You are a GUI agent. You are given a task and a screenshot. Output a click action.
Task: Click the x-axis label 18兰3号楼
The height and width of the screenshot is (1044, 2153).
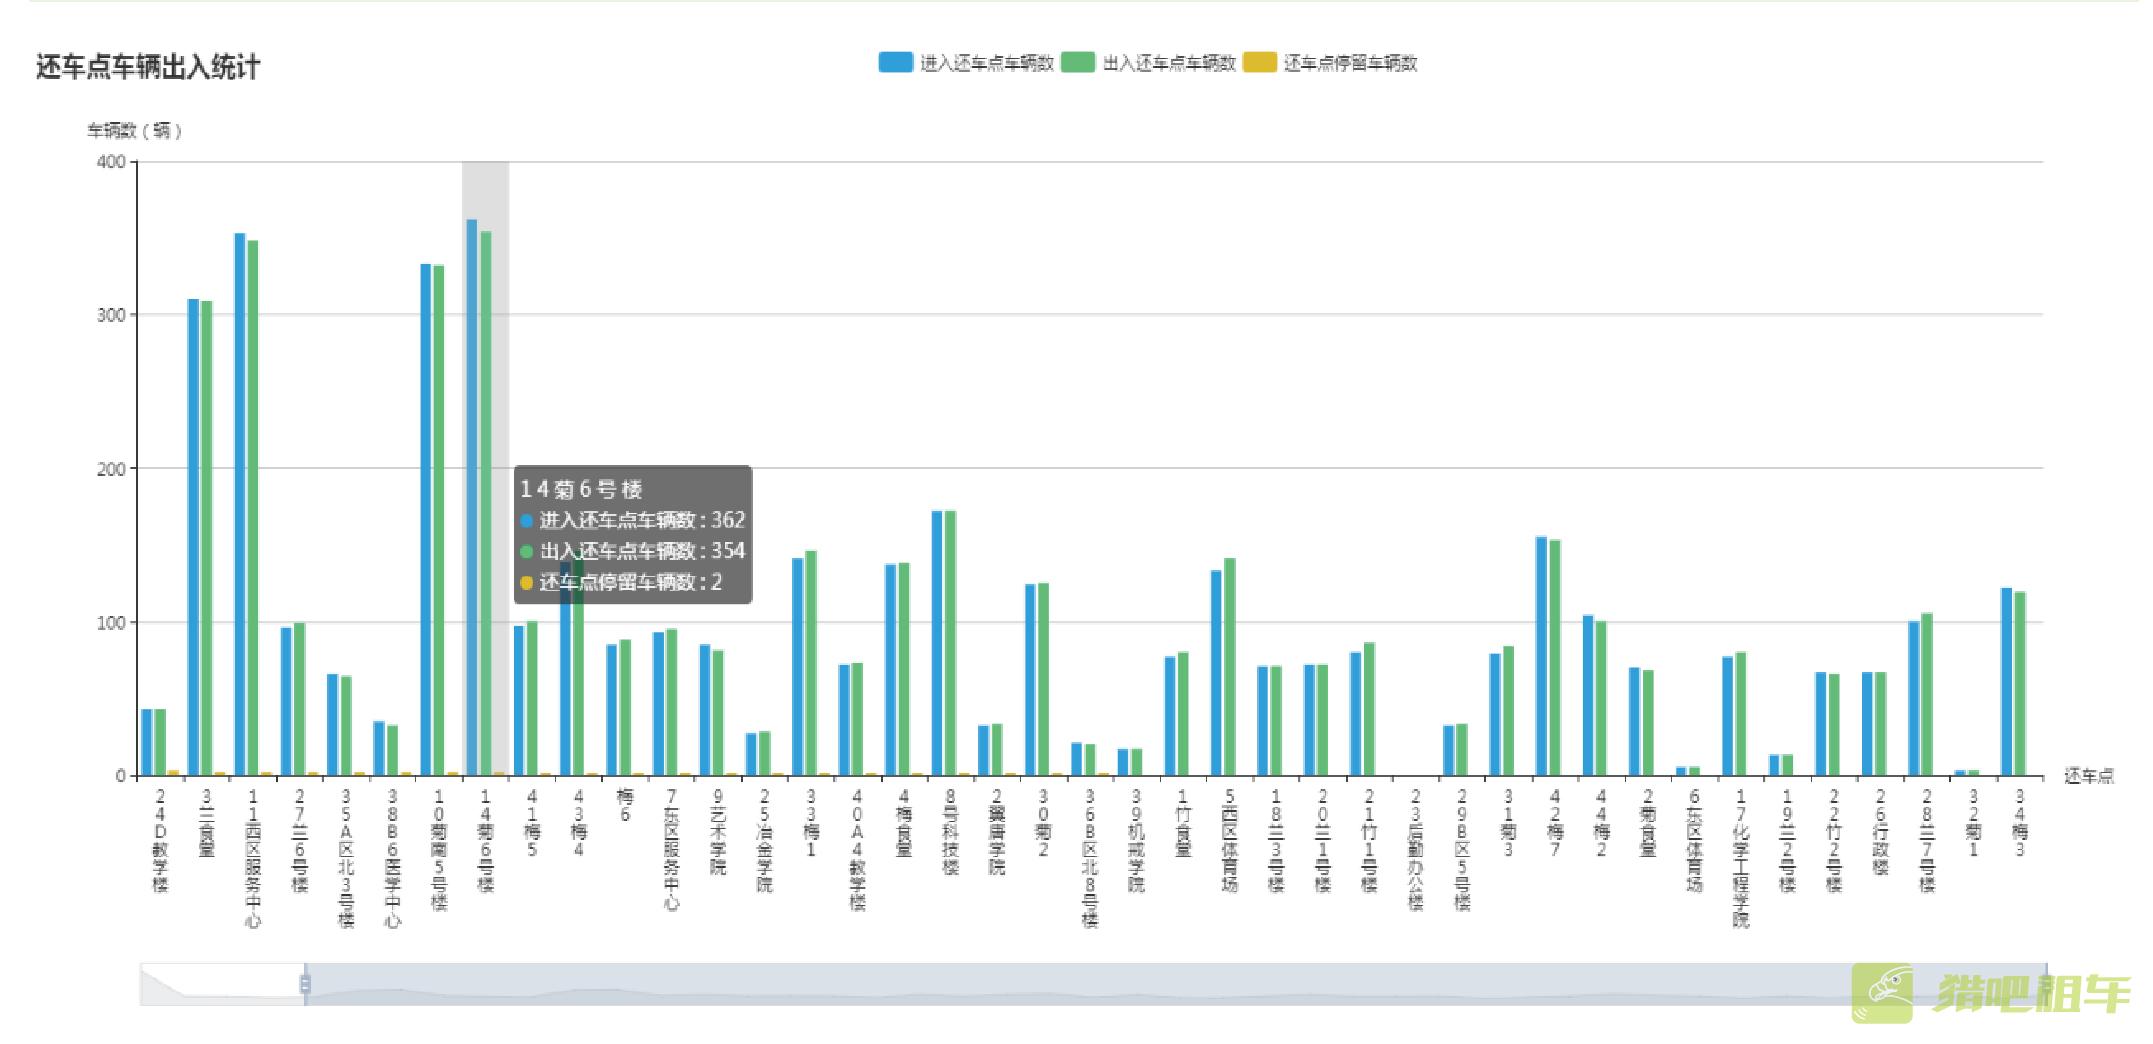[x=1276, y=841]
